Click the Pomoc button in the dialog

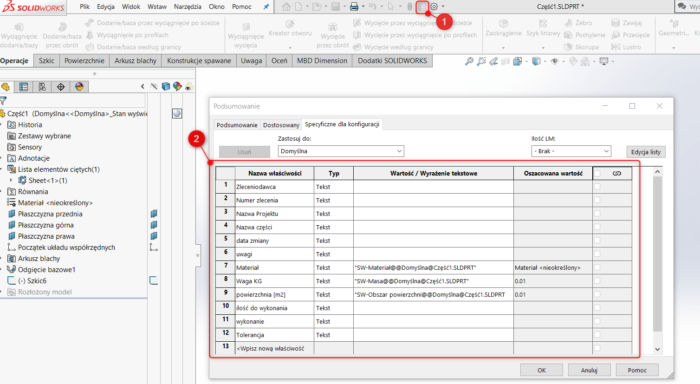coord(637,370)
